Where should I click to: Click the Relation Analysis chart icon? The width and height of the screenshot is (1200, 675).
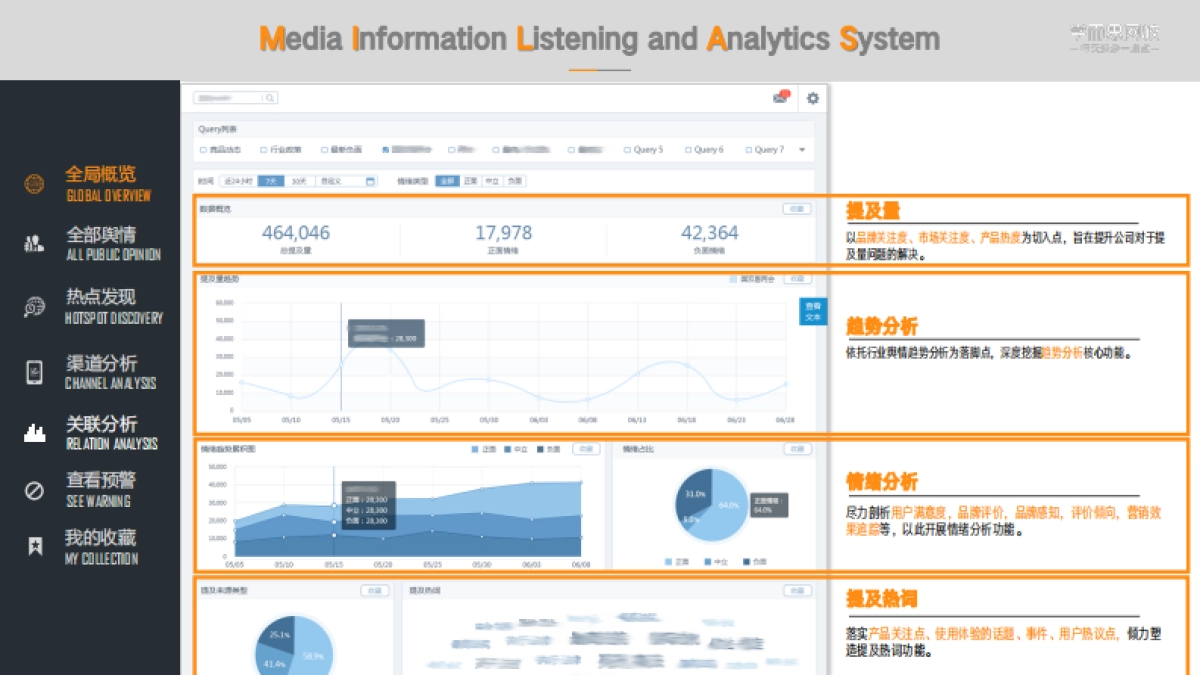tap(35, 433)
